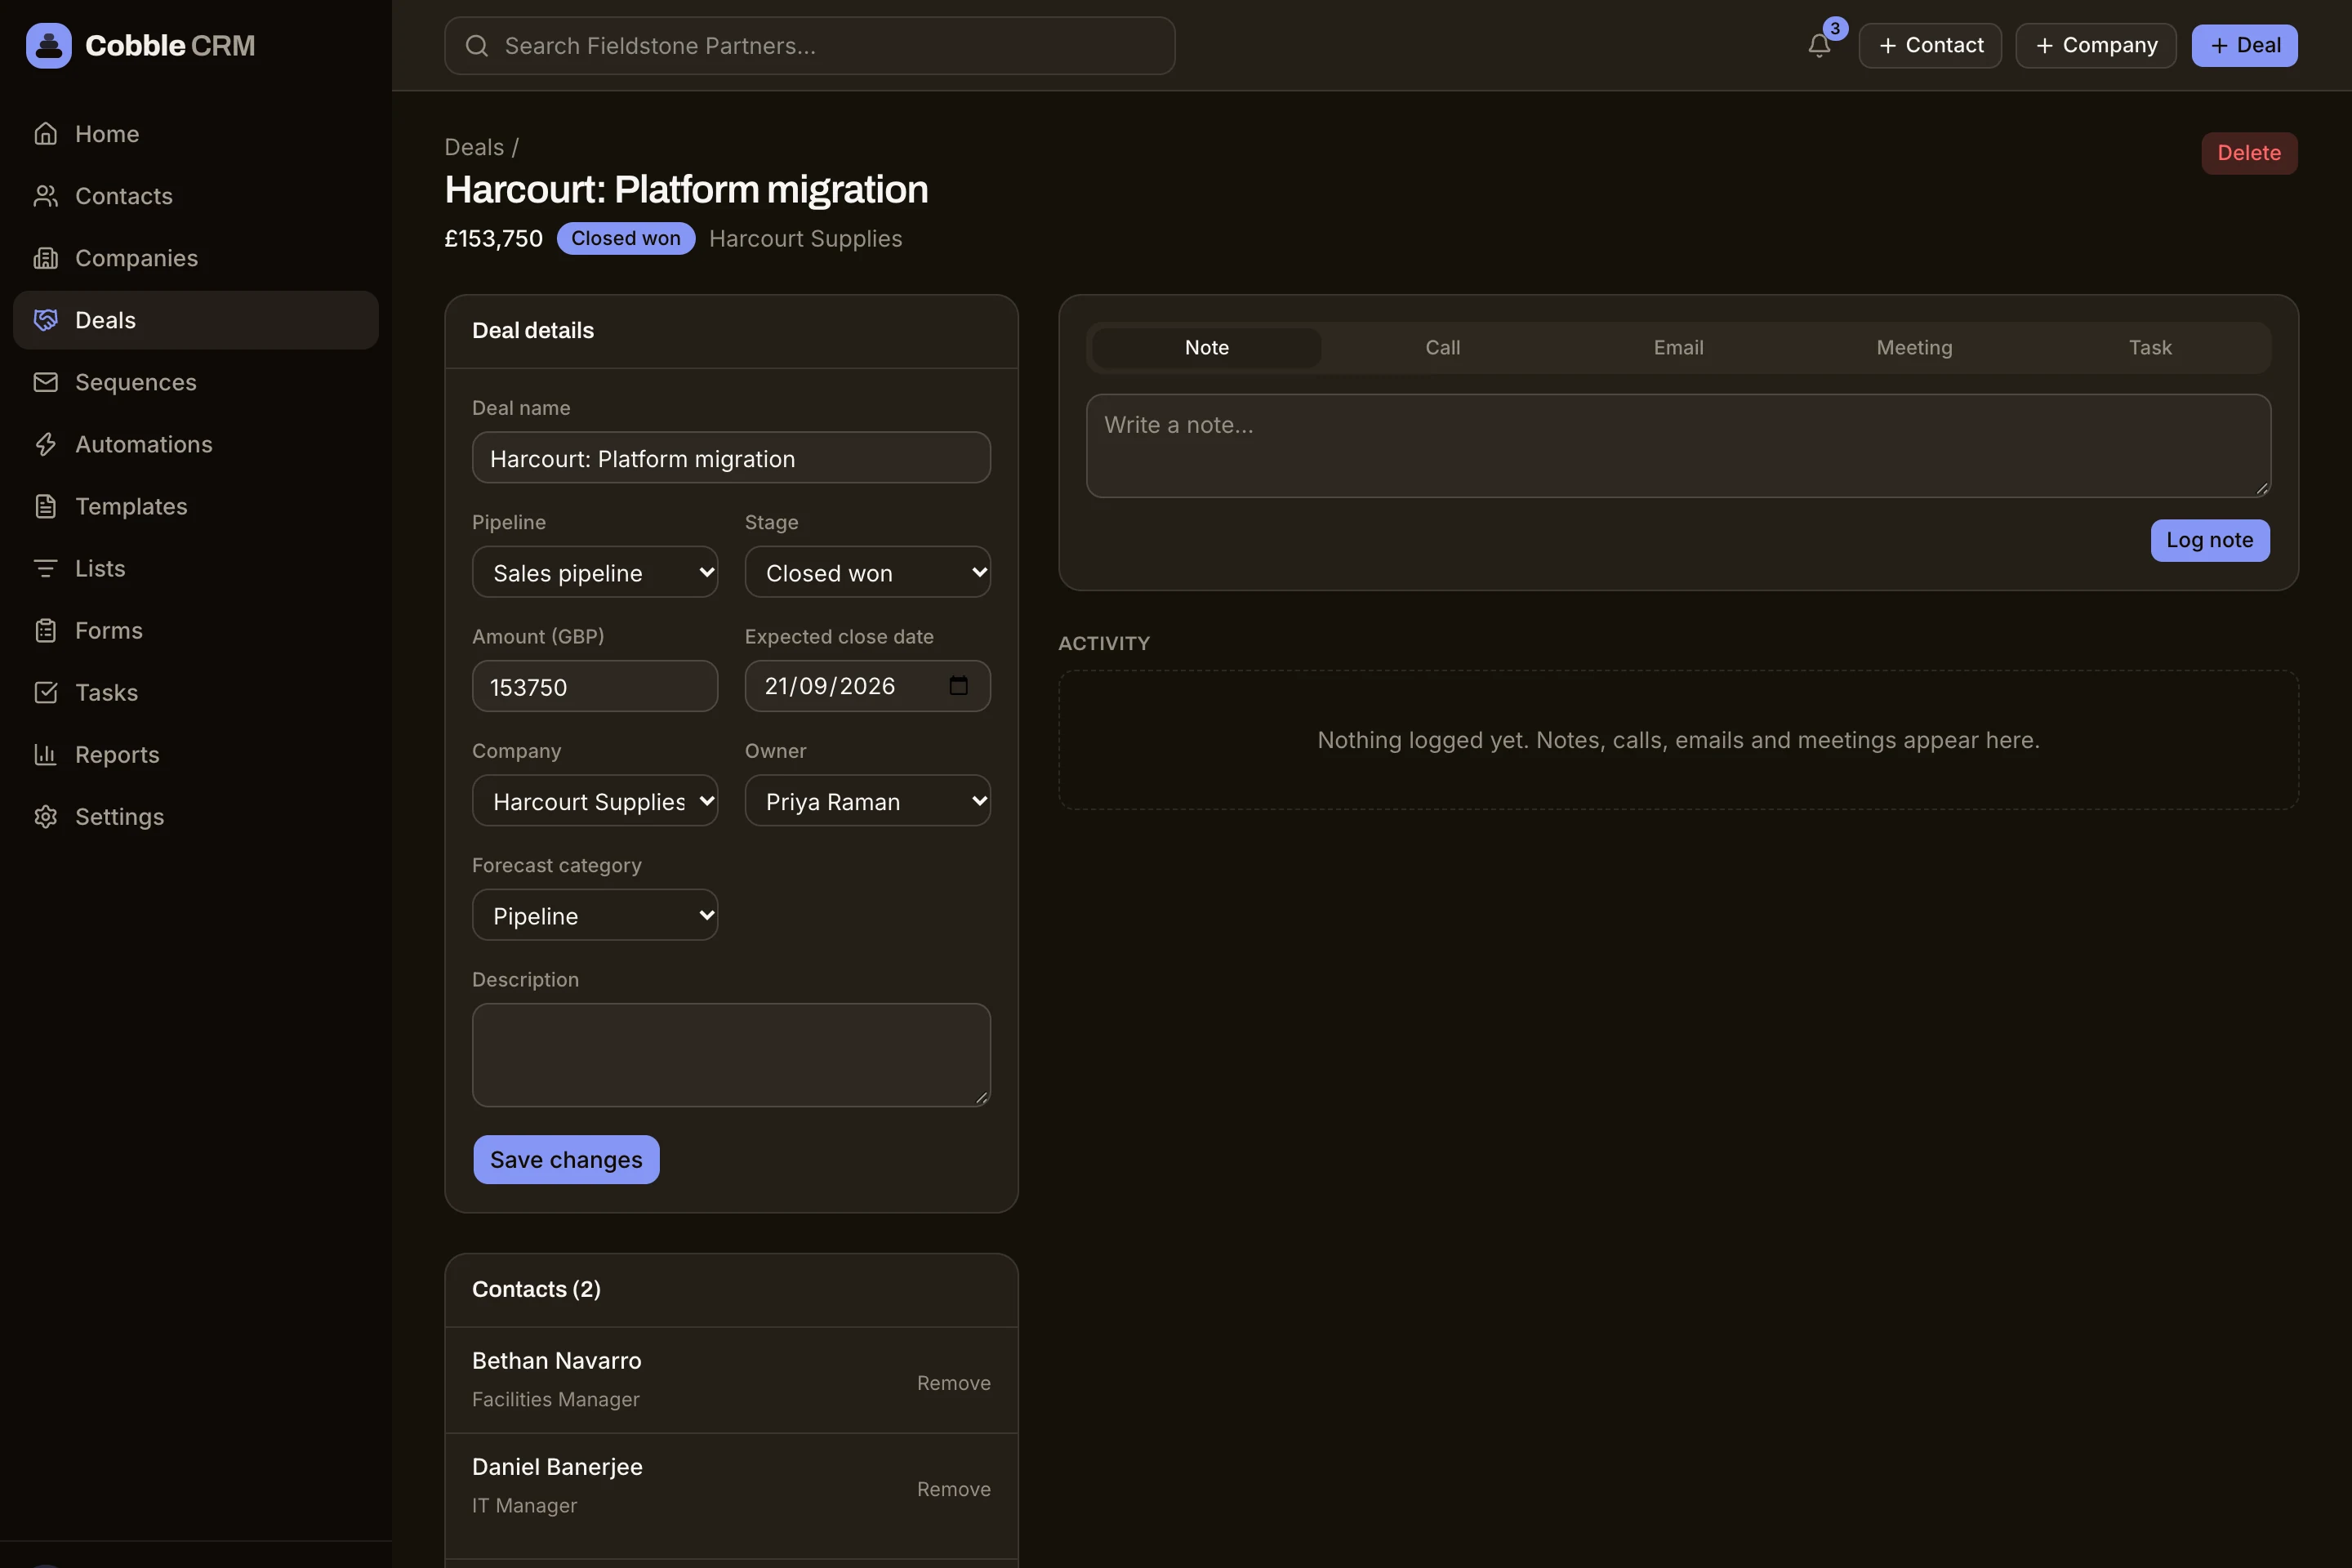Click the Description text area
The height and width of the screenshot is (1568, 2352).
click(731, 1055)
